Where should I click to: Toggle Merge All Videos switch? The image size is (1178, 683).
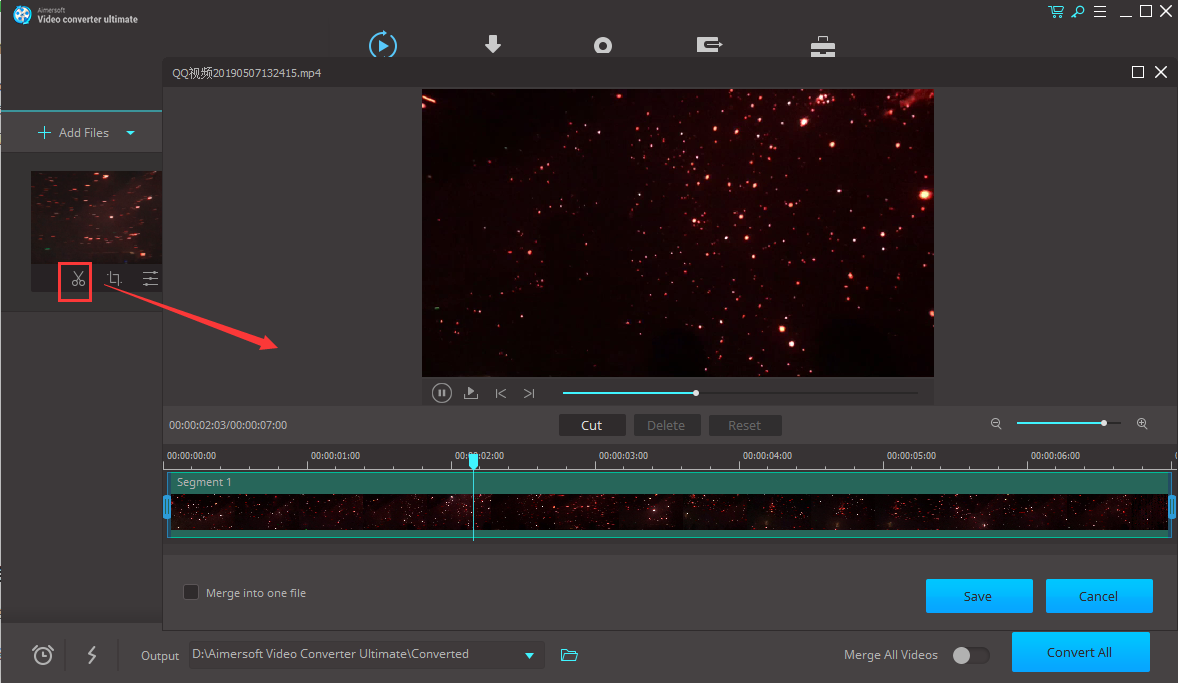[x=971, y=655]
